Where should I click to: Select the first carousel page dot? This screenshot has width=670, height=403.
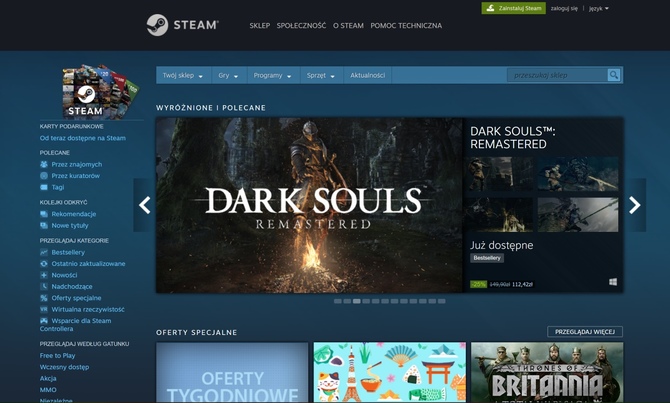click(x=338, y=301)
